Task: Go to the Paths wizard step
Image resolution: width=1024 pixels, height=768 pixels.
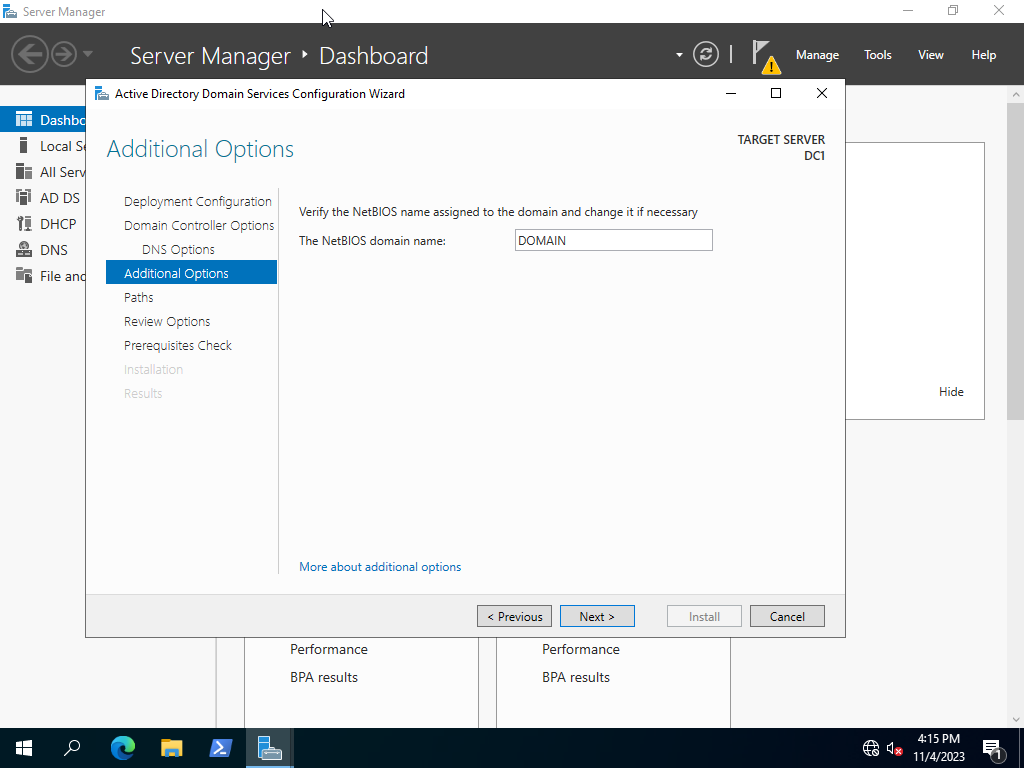Action: coord(138,297)
